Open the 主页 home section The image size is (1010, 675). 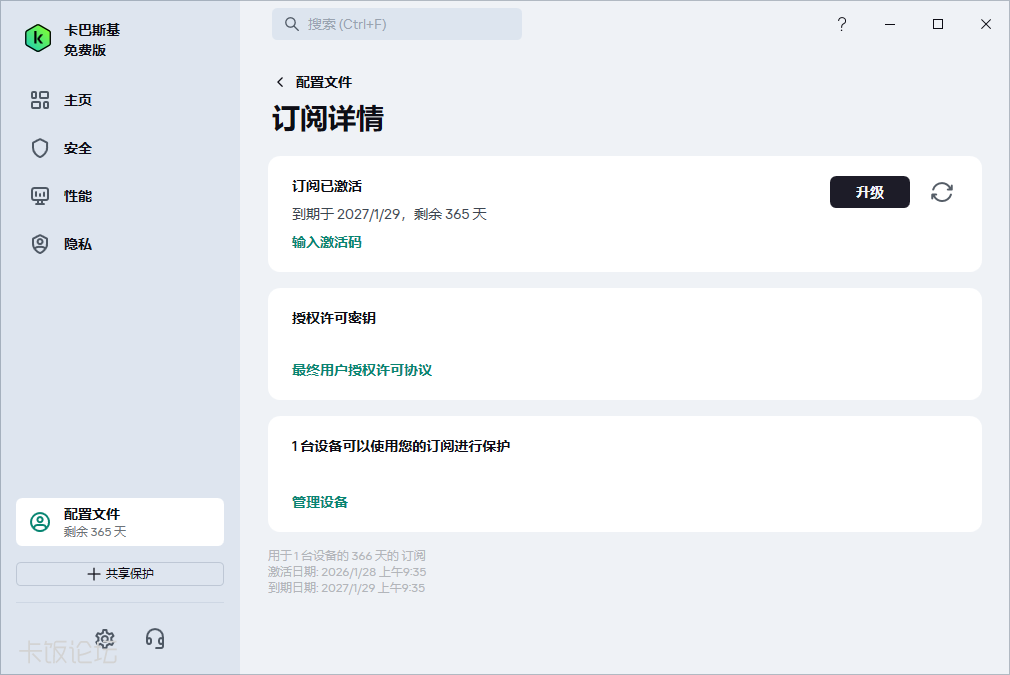coord(78,100)
